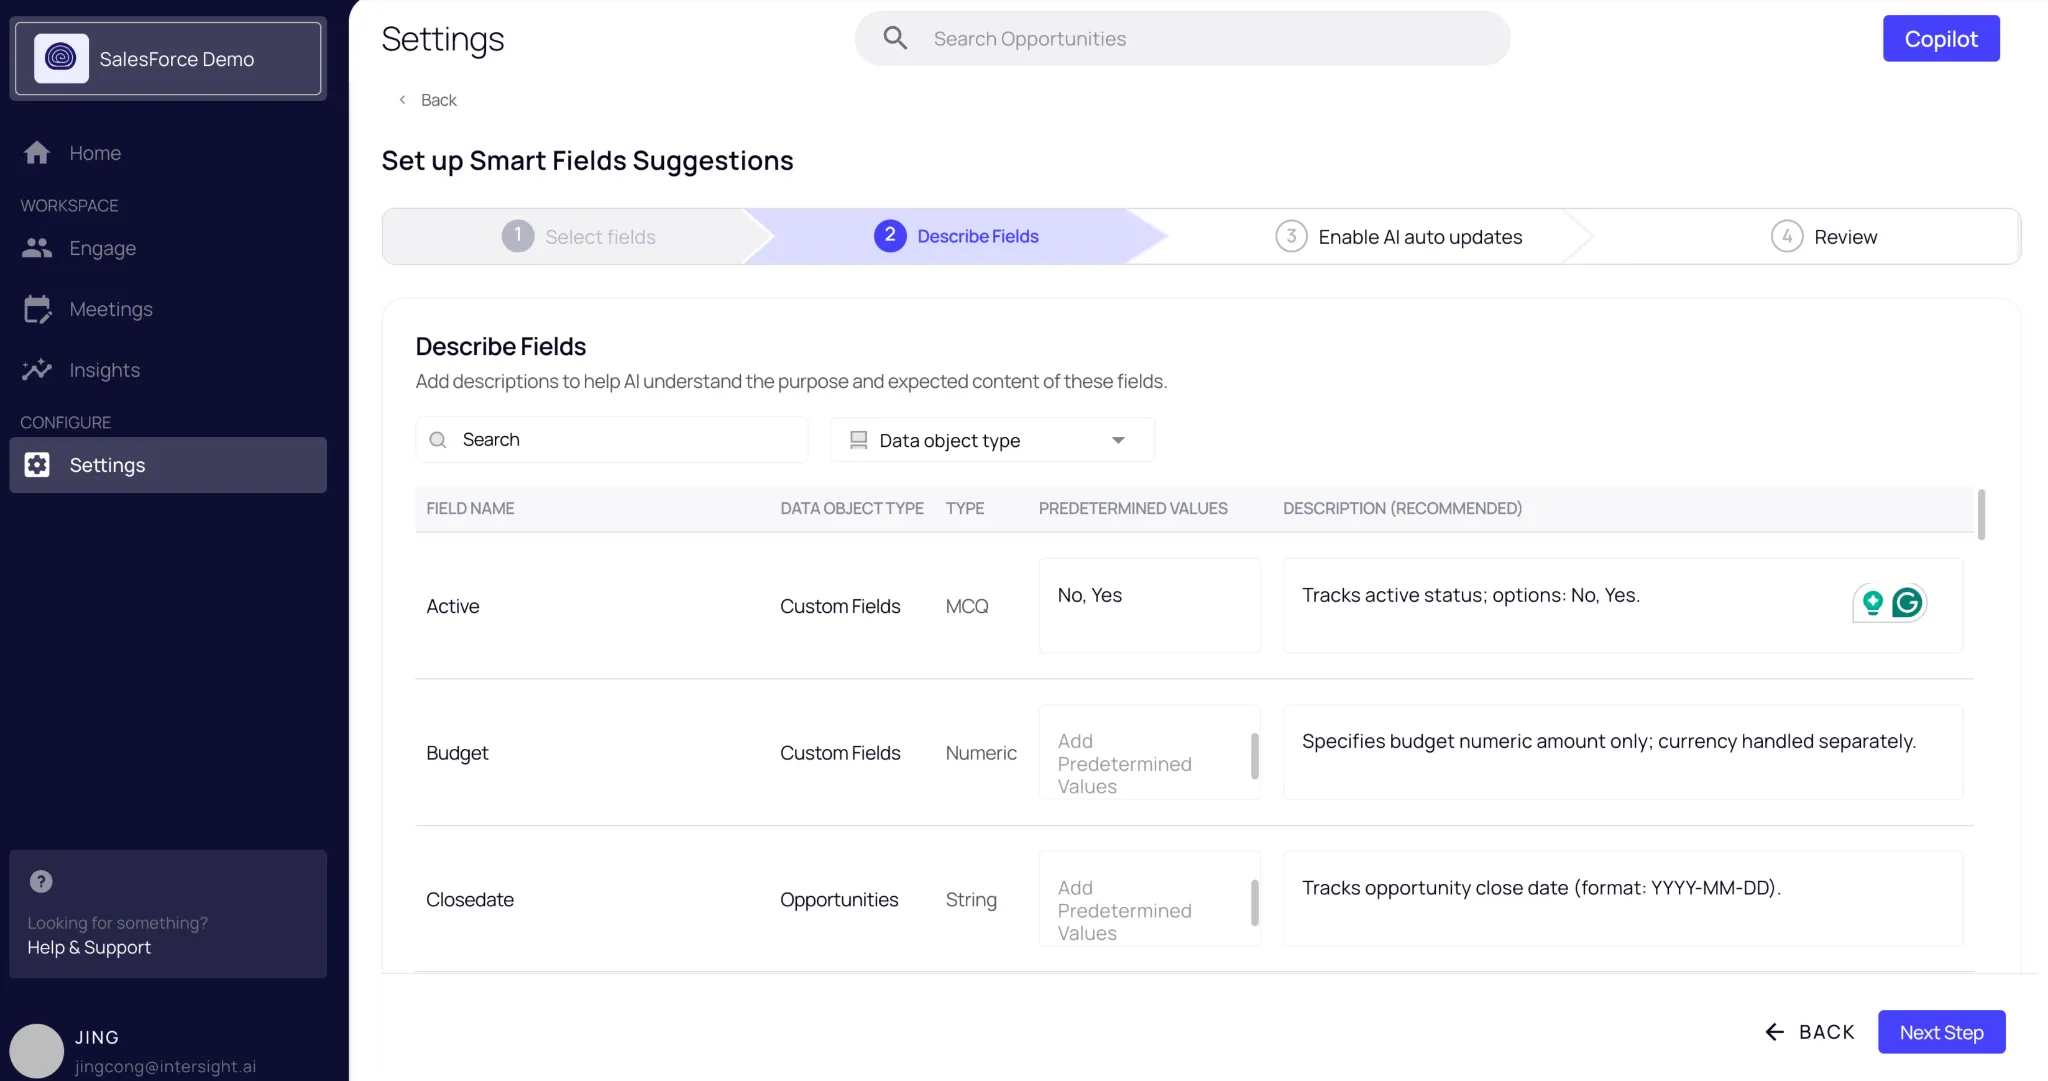Screen dimensions: 2048x1081
Task: Click the green lightbulb suggestion icon
Action: [1872, 602]
